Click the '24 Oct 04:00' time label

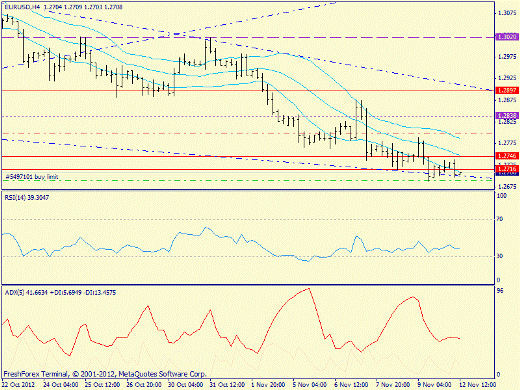[x=61, y=384]
